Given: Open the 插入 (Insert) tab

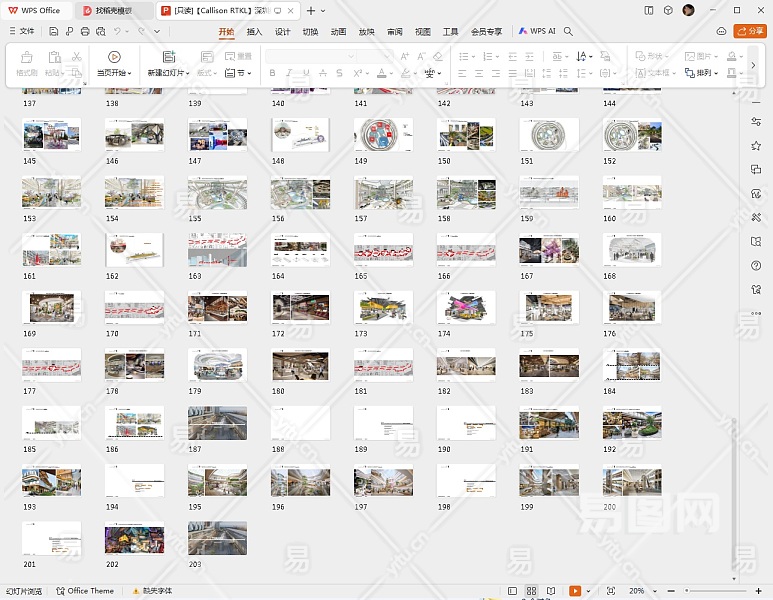Looking at the screenshot, I should [254, 31].
